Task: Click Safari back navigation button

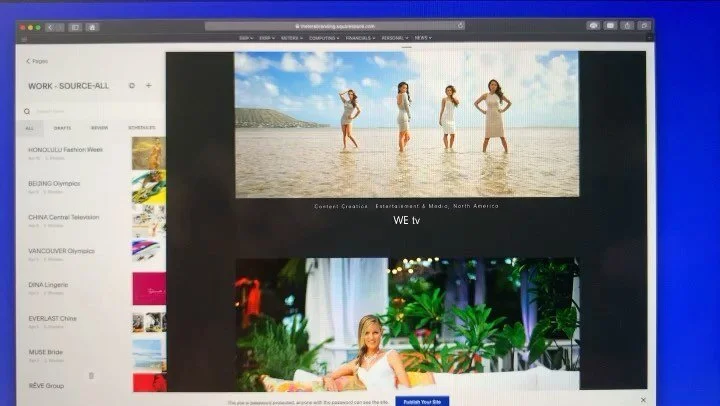Action: tap(50, 28)
